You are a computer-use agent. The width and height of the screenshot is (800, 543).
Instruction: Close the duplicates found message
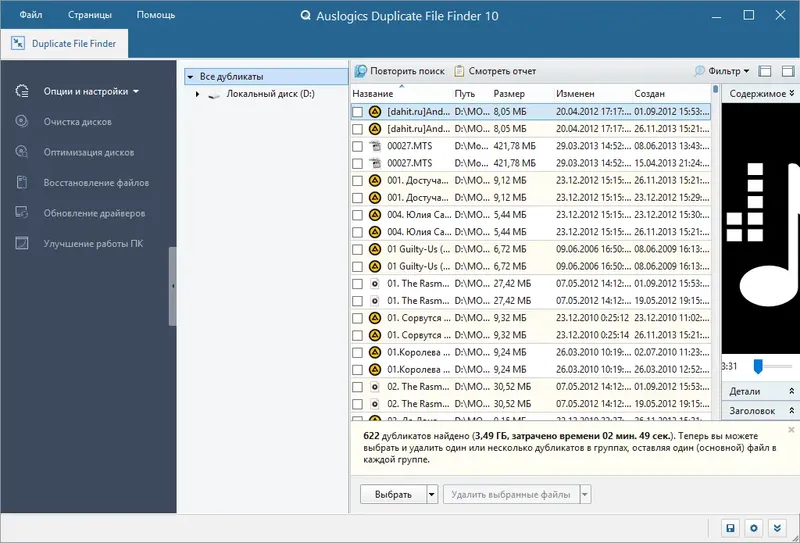(791, 430)
